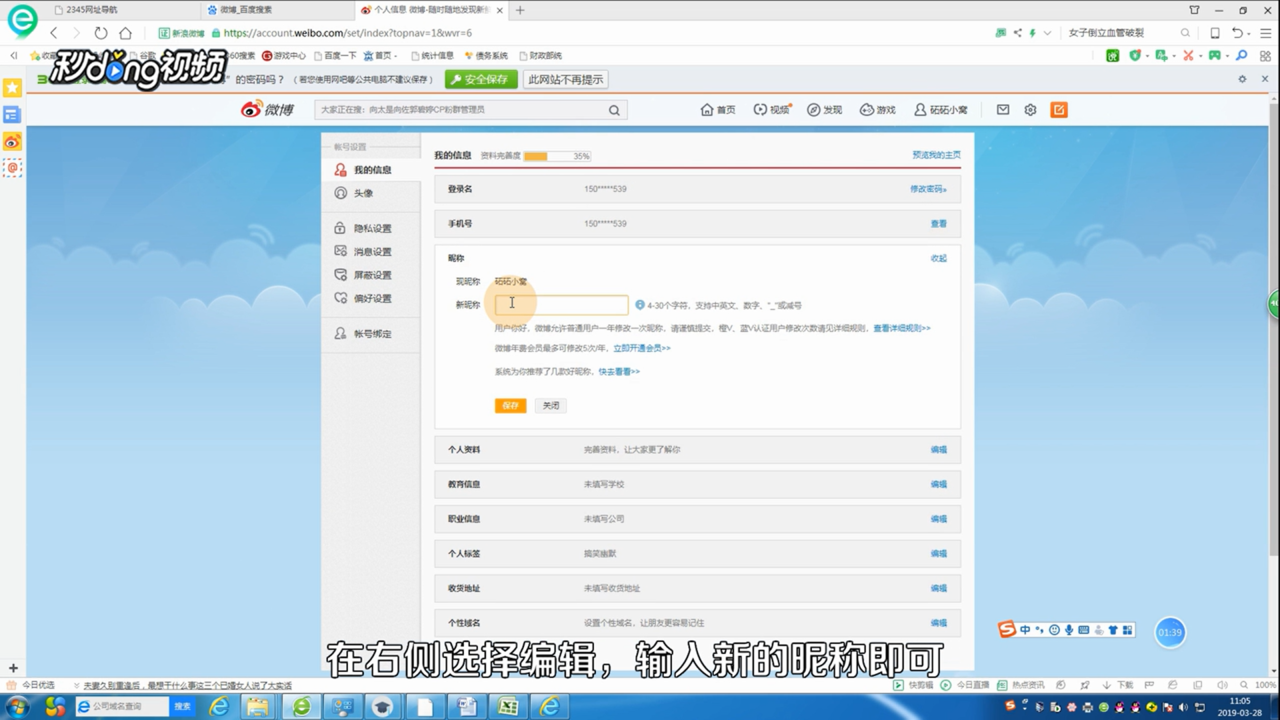Click the browser zoom 100% indicator

point(1264,685)
